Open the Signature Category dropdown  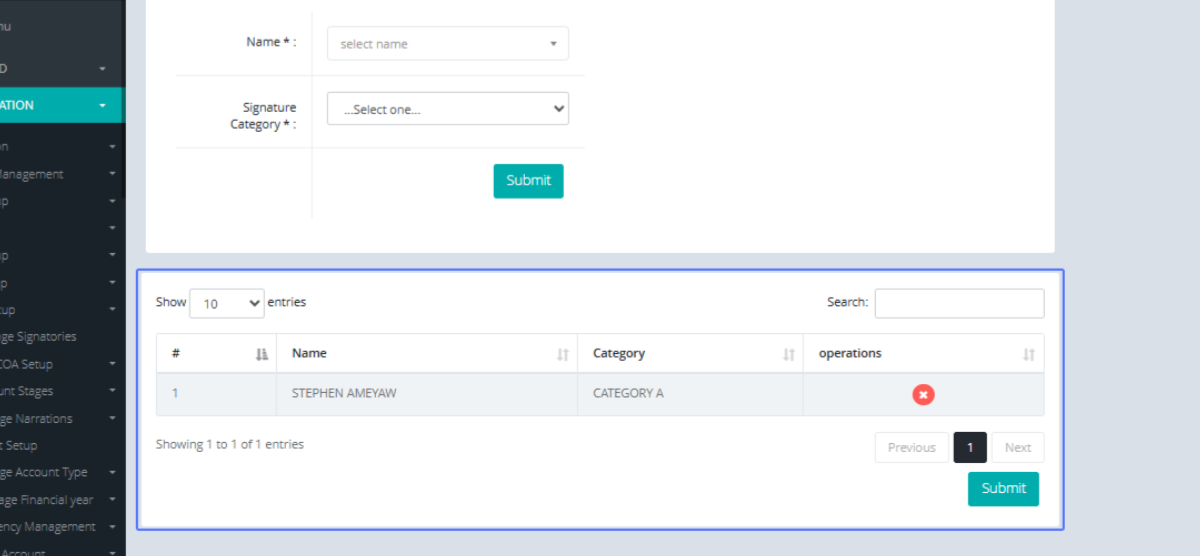click(447, 109)
